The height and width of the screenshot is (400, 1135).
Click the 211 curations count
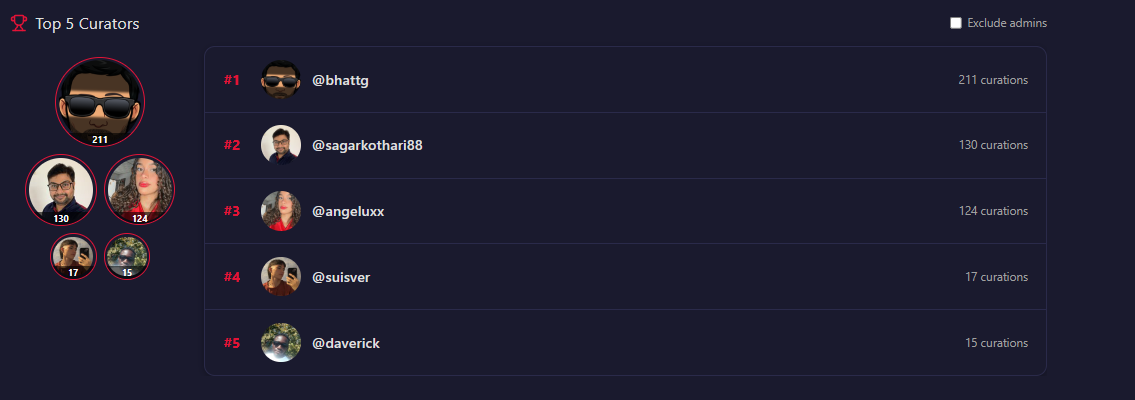(x=993, y=80)
